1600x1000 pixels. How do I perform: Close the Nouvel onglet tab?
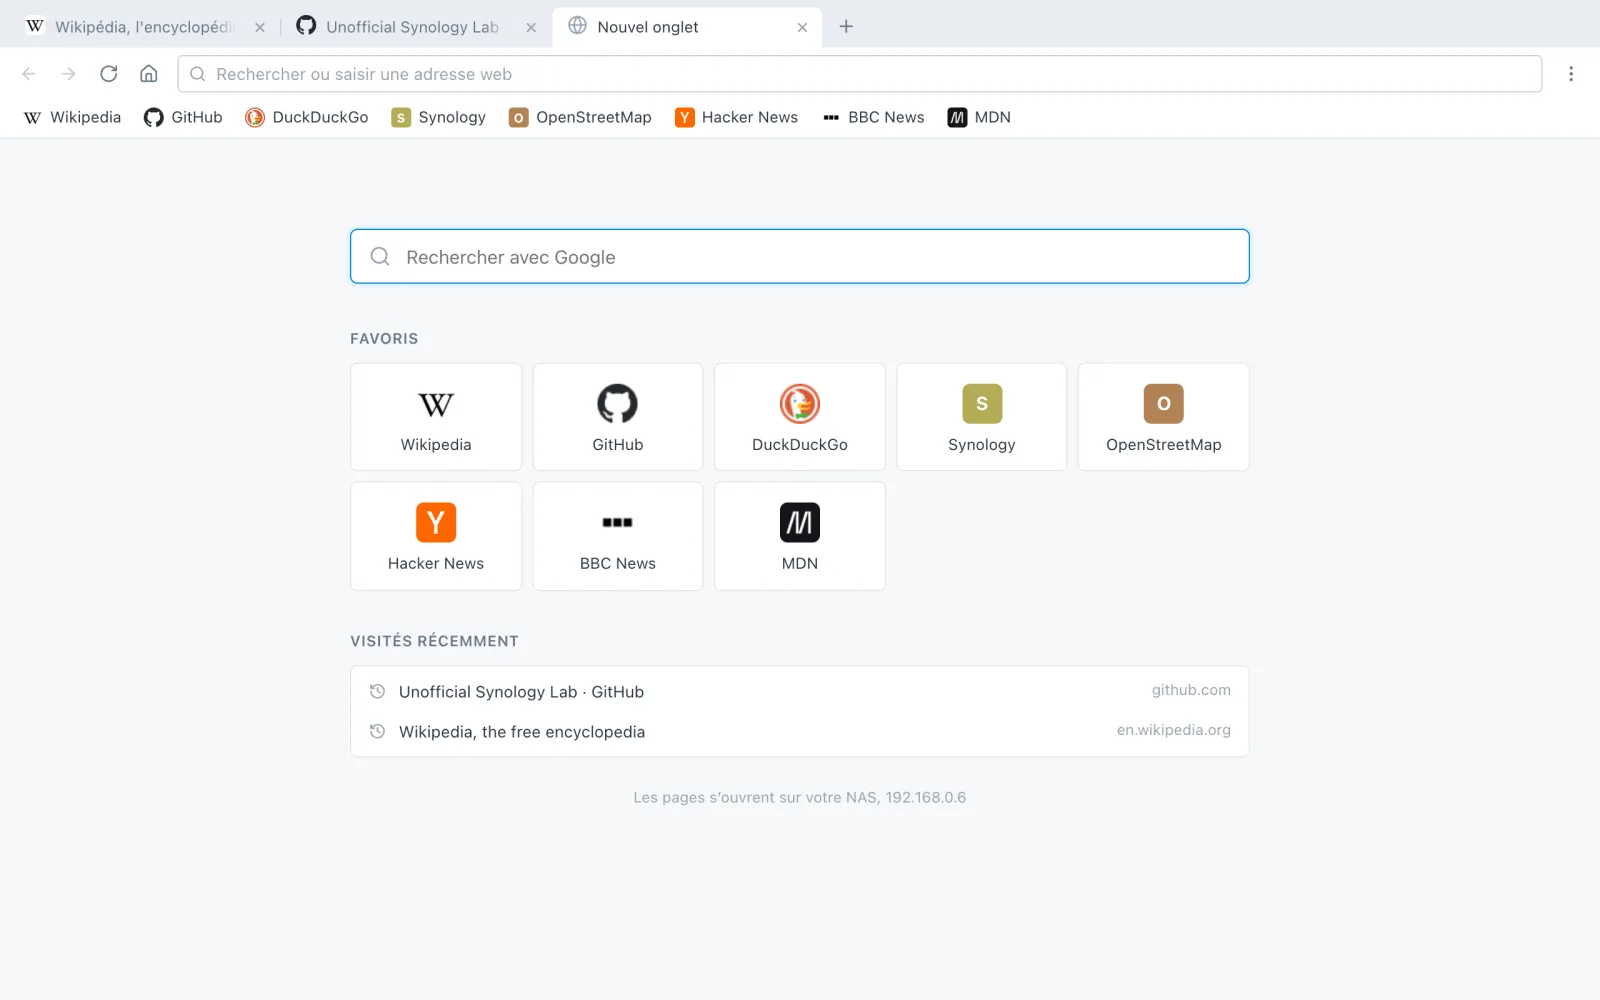802,28
